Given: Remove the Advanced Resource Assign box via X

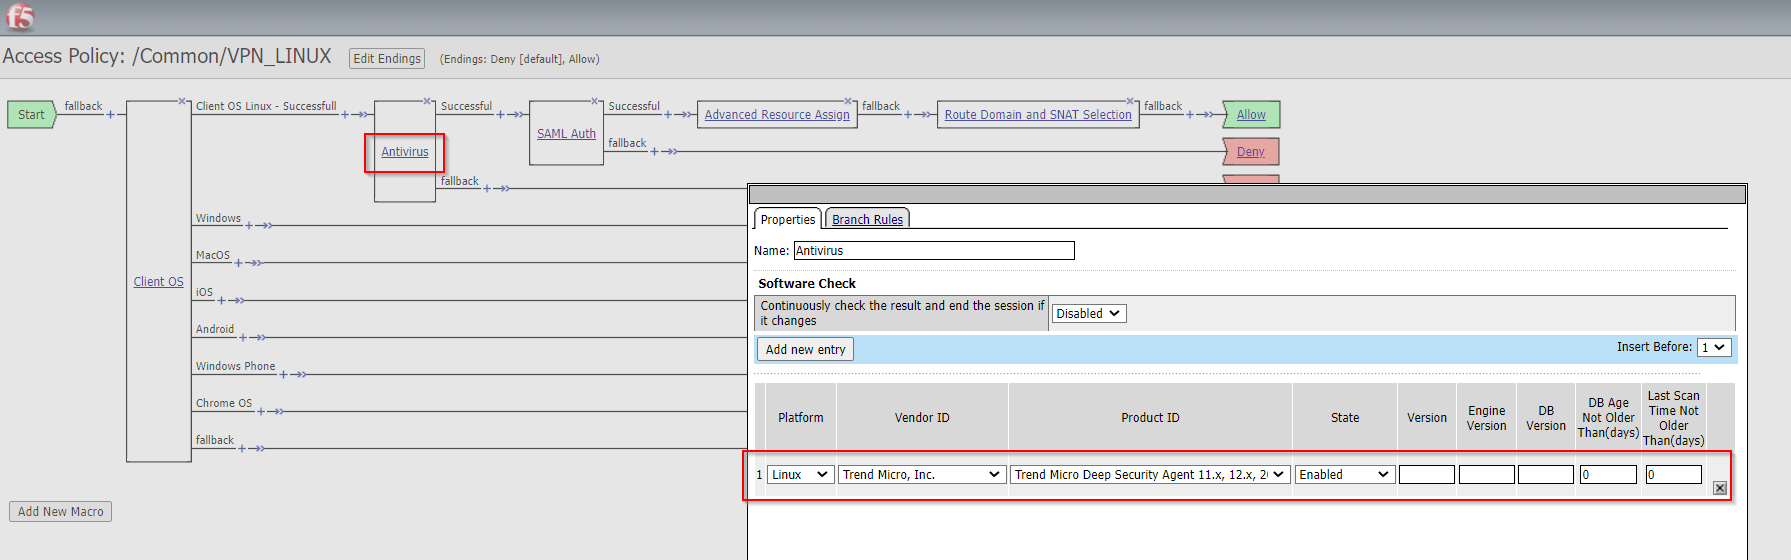Looking at the screenshot, I should pos(849,101).
